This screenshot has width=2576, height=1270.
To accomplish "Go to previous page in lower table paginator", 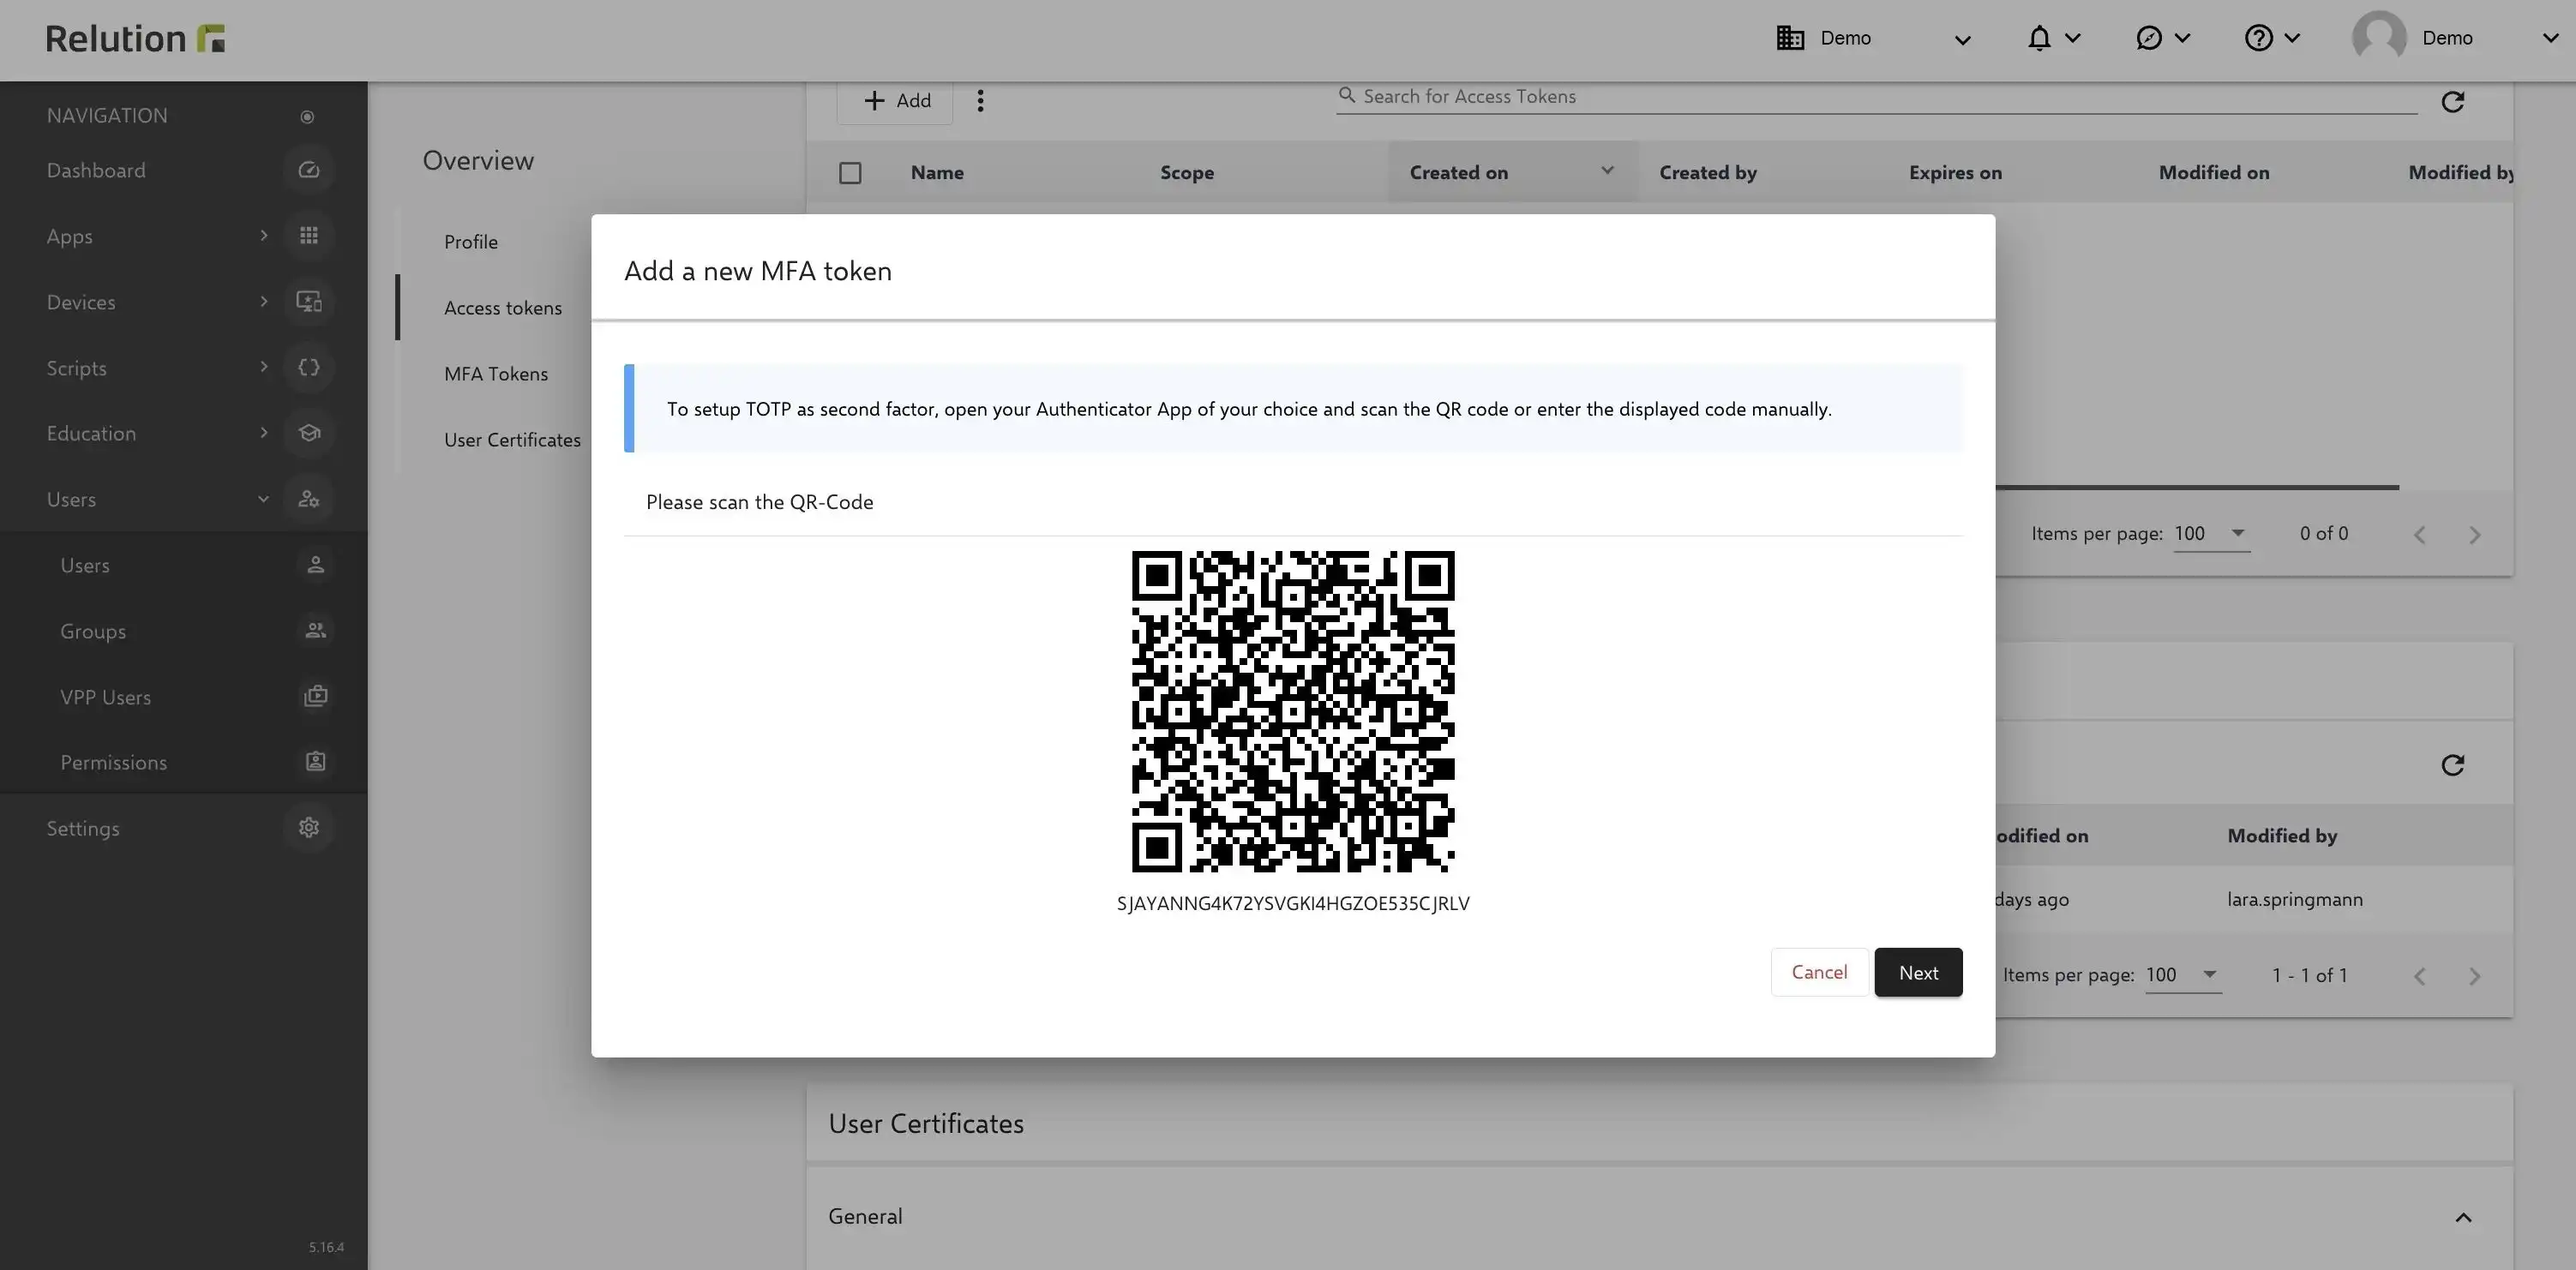I will pos(2419,976).
